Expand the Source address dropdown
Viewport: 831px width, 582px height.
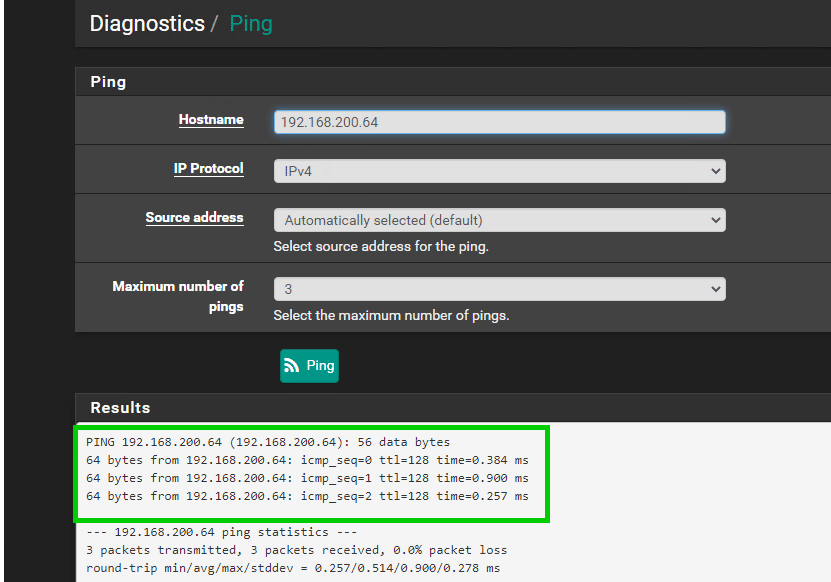[x=499, y=220]
